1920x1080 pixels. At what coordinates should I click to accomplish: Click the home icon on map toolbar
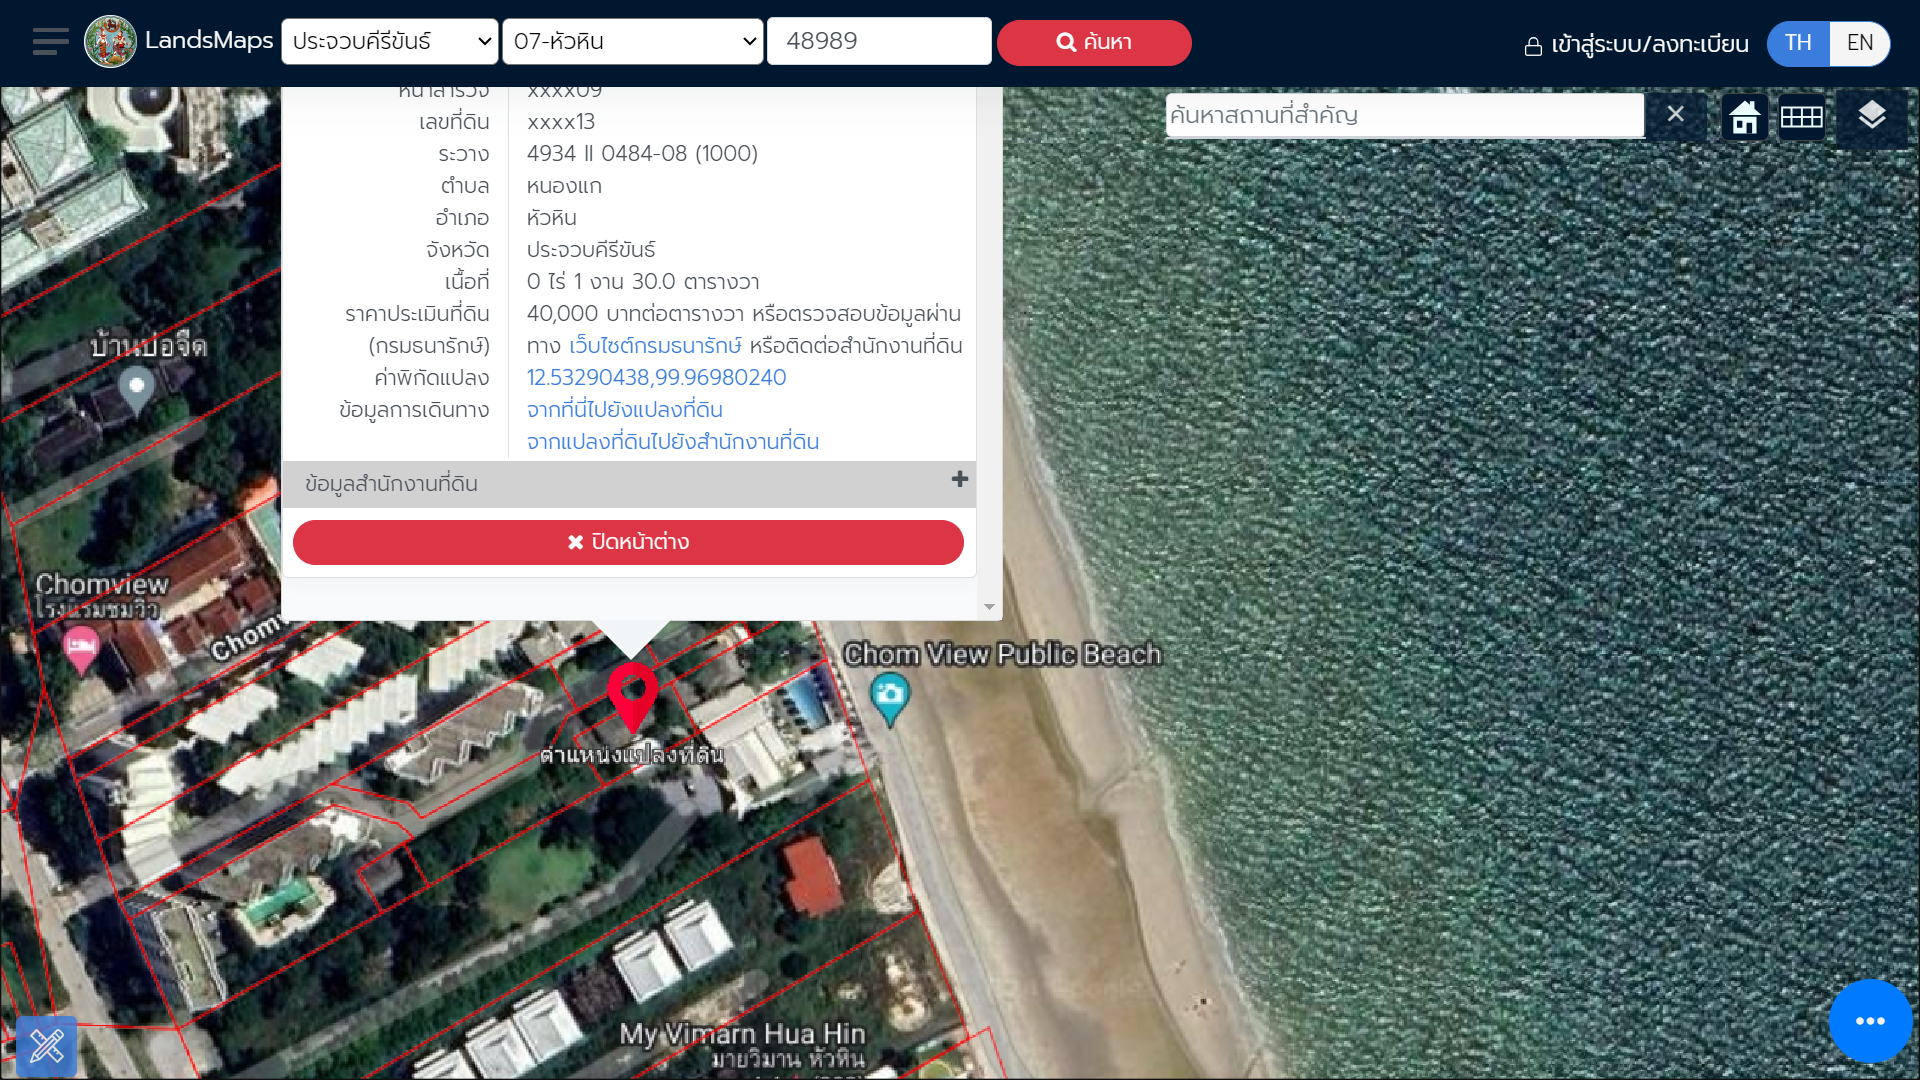1744,117
